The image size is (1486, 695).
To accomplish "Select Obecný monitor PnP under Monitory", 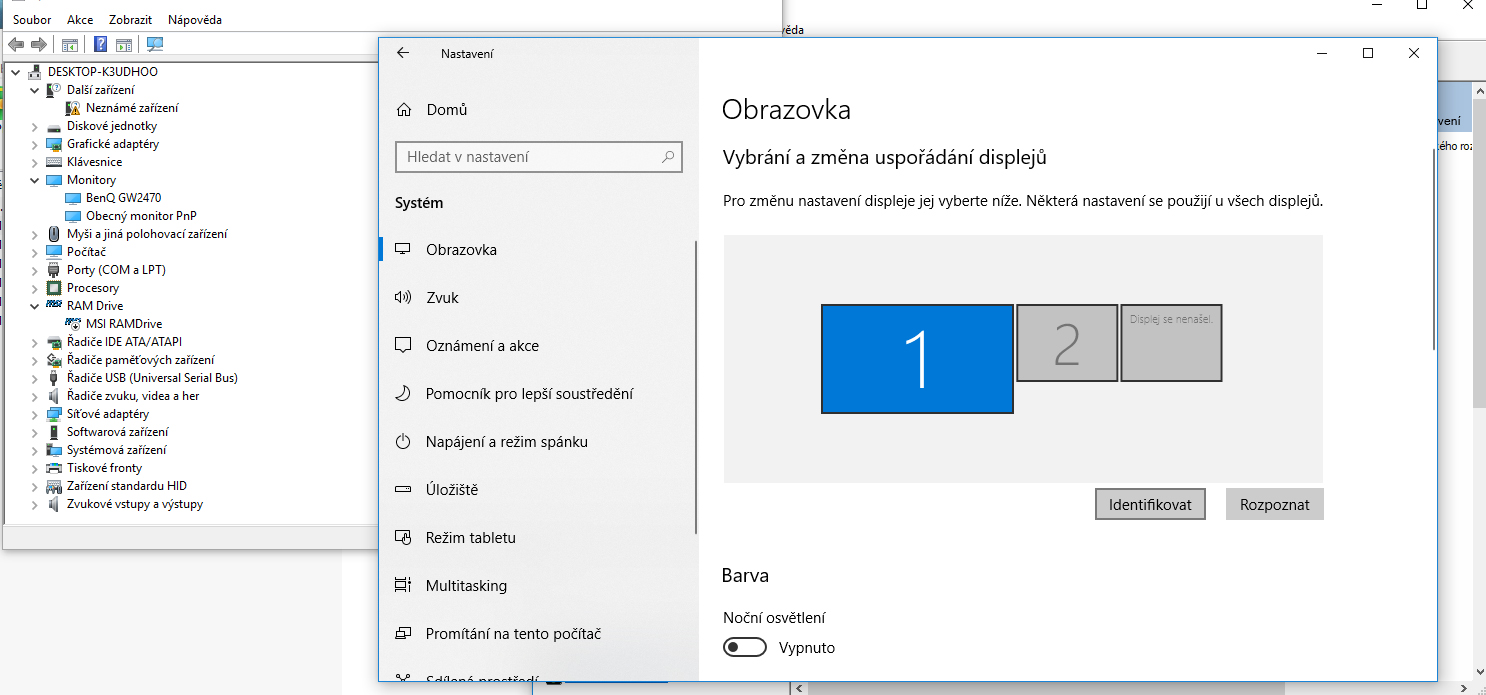I will coord(141,216).
